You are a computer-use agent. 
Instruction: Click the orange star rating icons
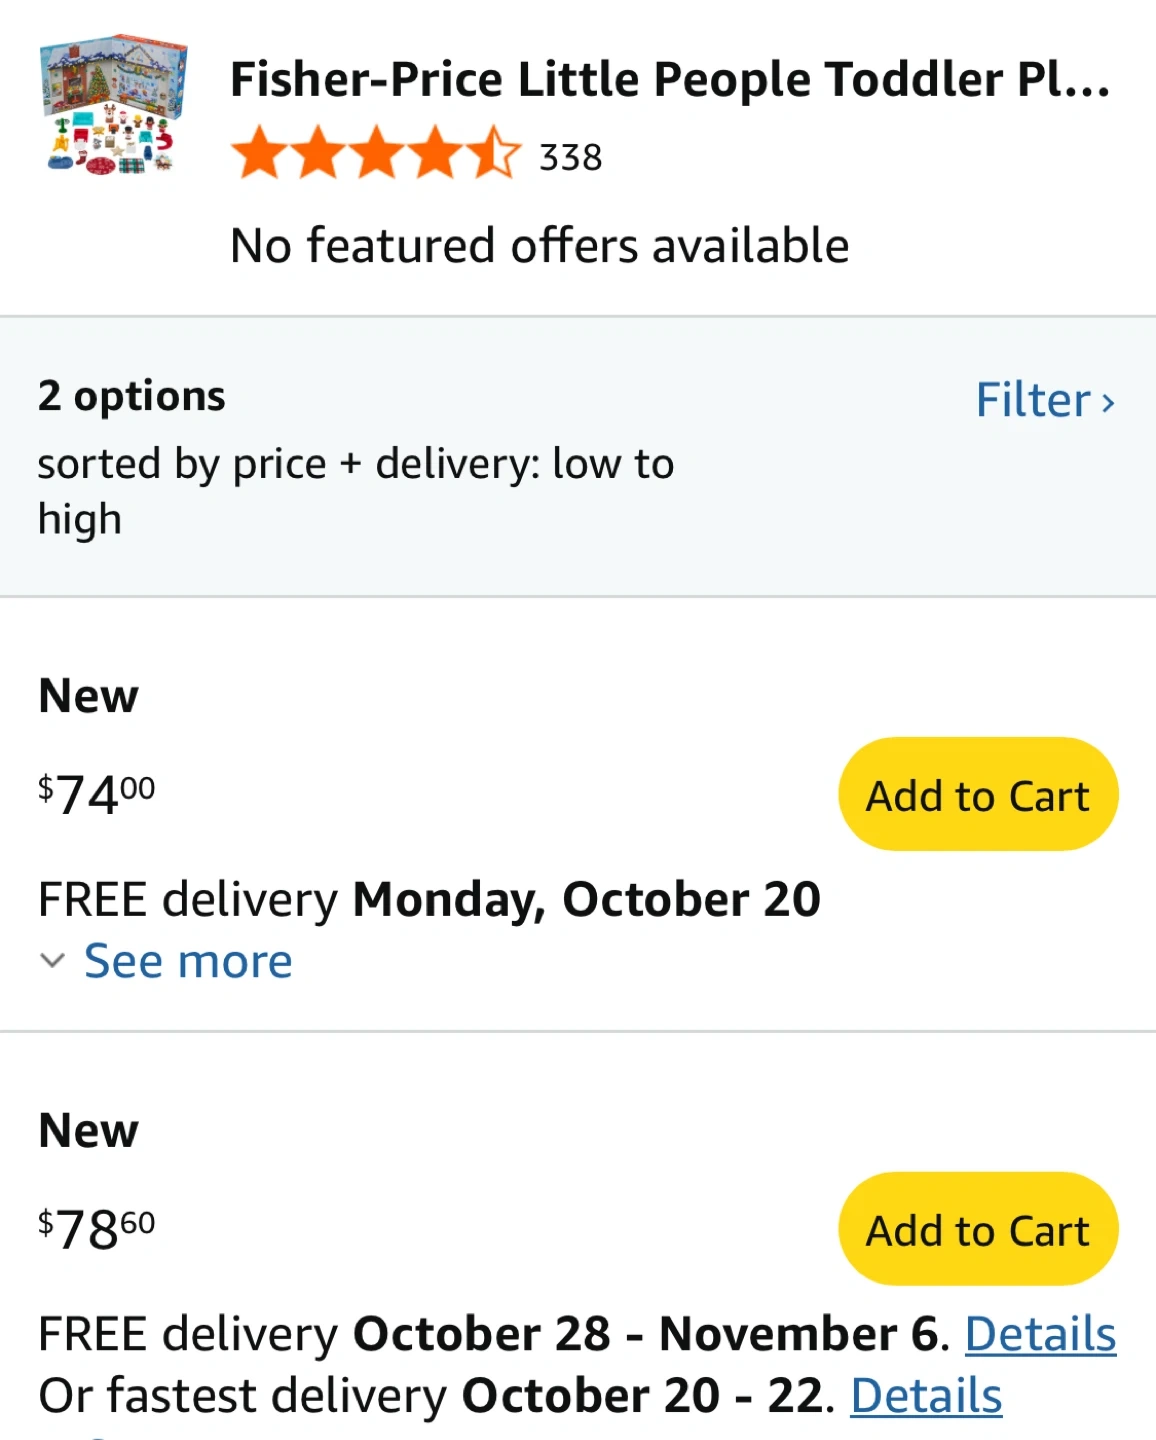pyautogui.click(x=376, y=153)
